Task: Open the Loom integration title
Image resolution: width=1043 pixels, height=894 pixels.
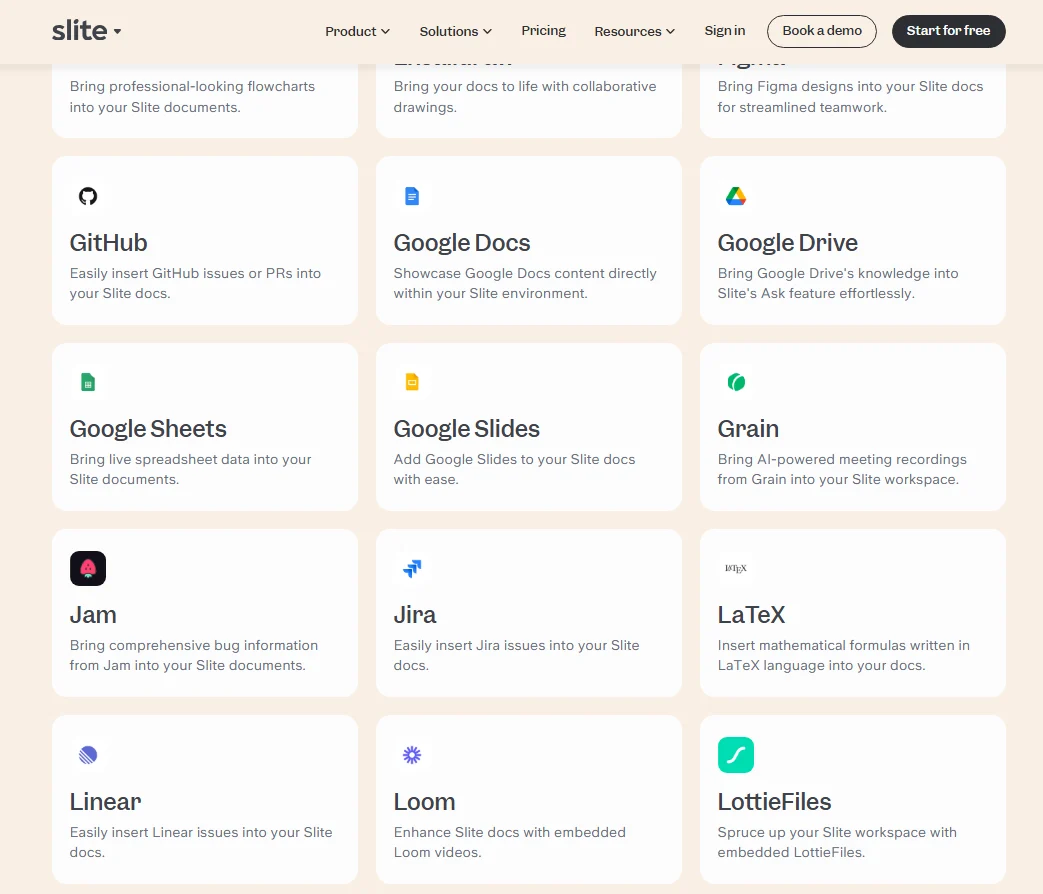Action: pos(424,802)
